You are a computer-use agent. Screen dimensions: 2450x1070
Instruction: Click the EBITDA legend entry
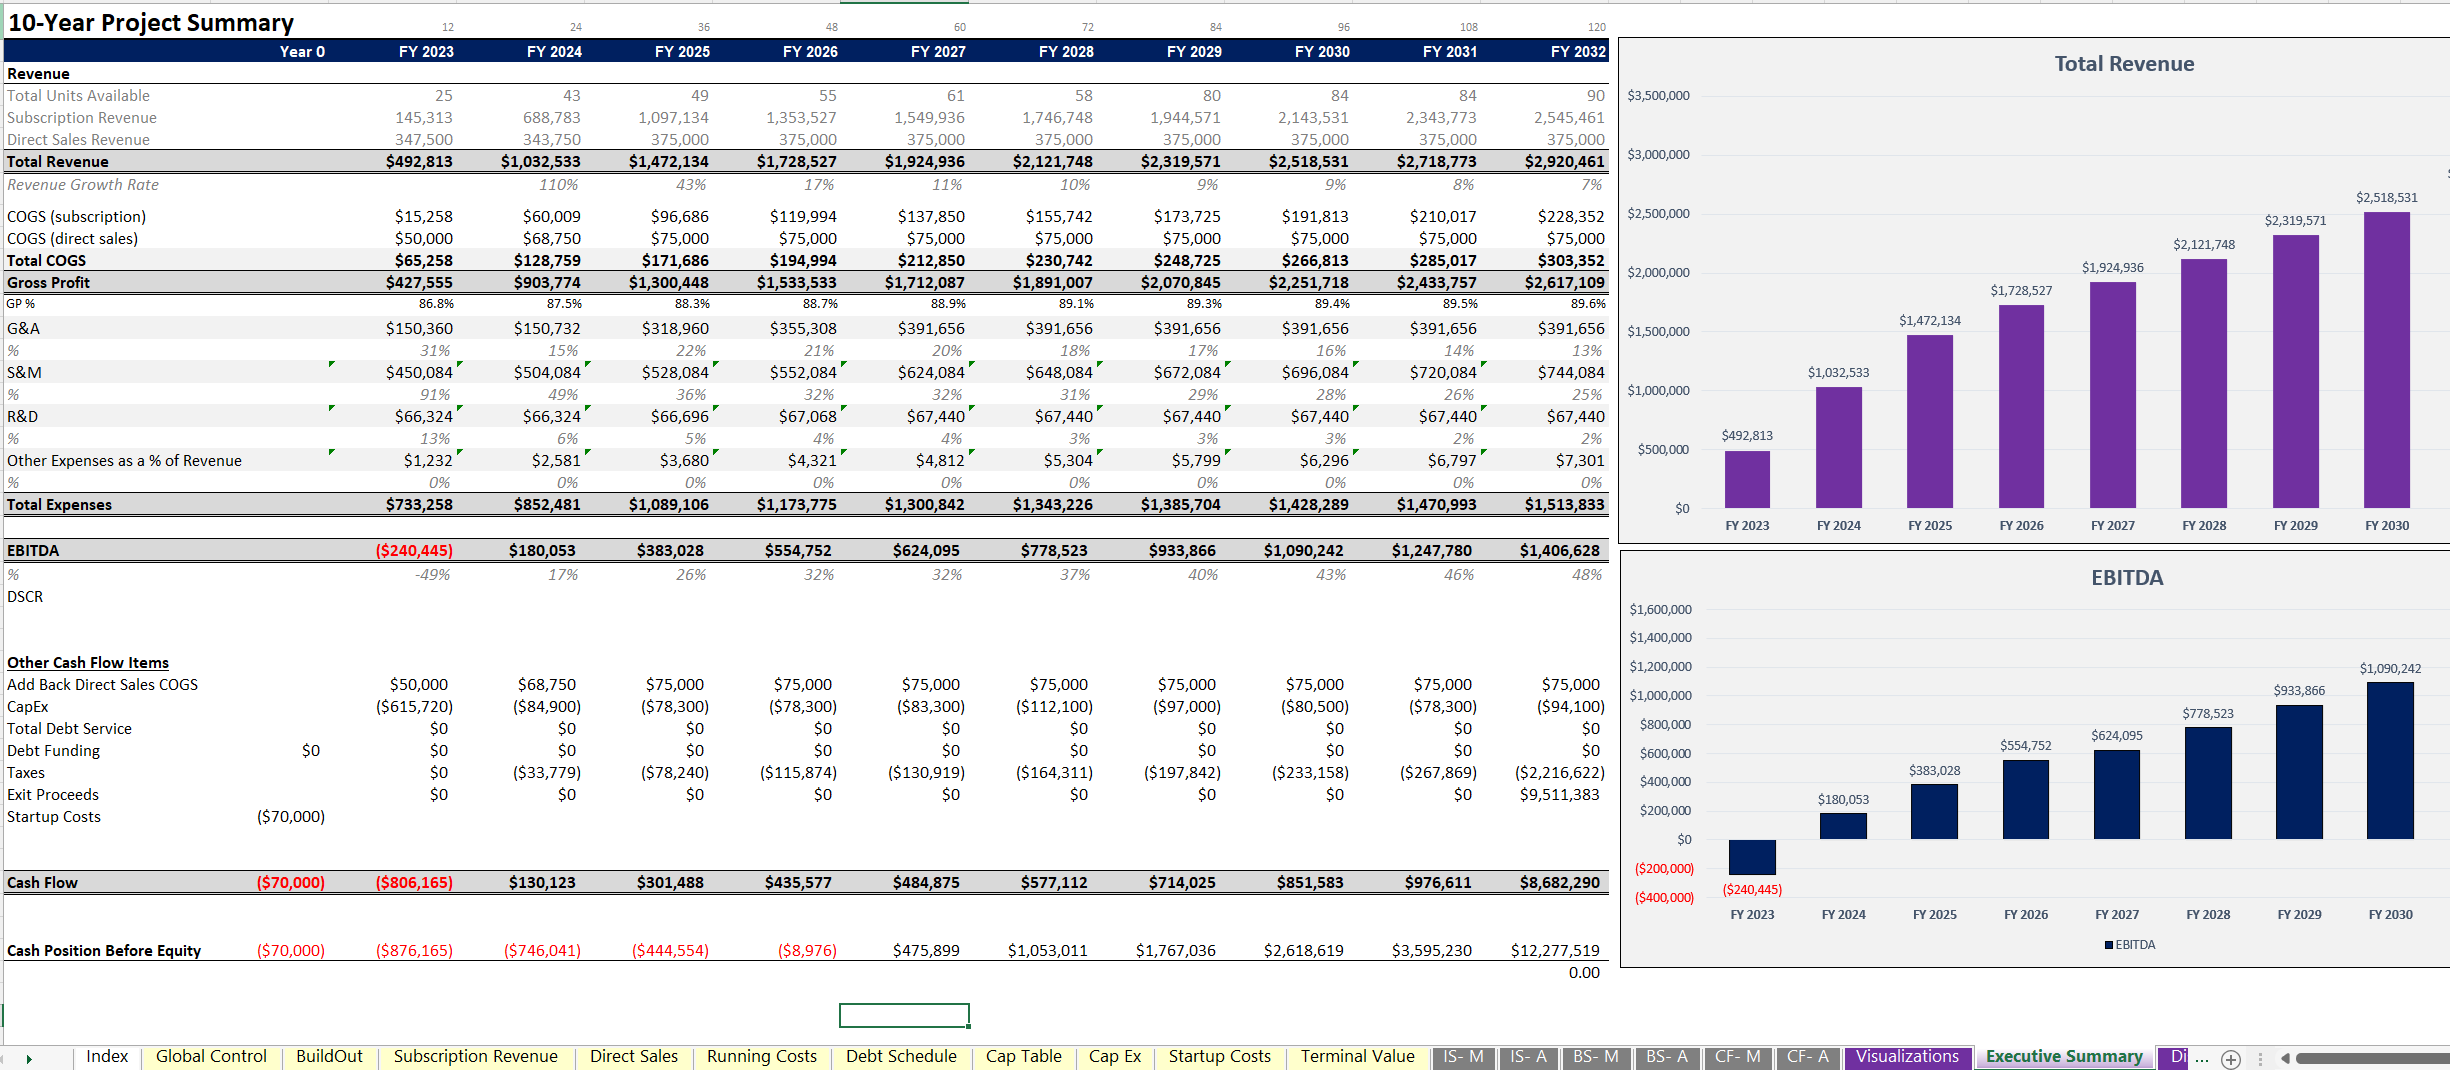(2130, 945)
